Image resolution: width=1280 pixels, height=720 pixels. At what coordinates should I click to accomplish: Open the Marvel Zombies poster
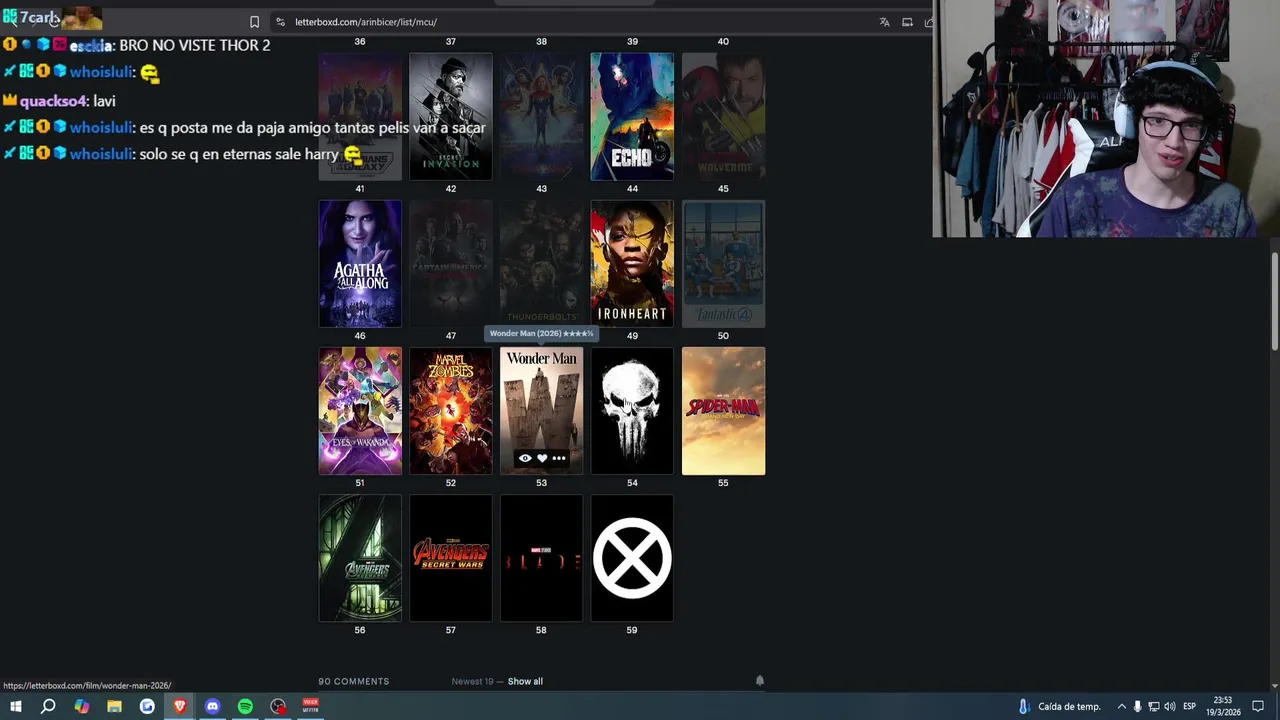pos(451,410)
